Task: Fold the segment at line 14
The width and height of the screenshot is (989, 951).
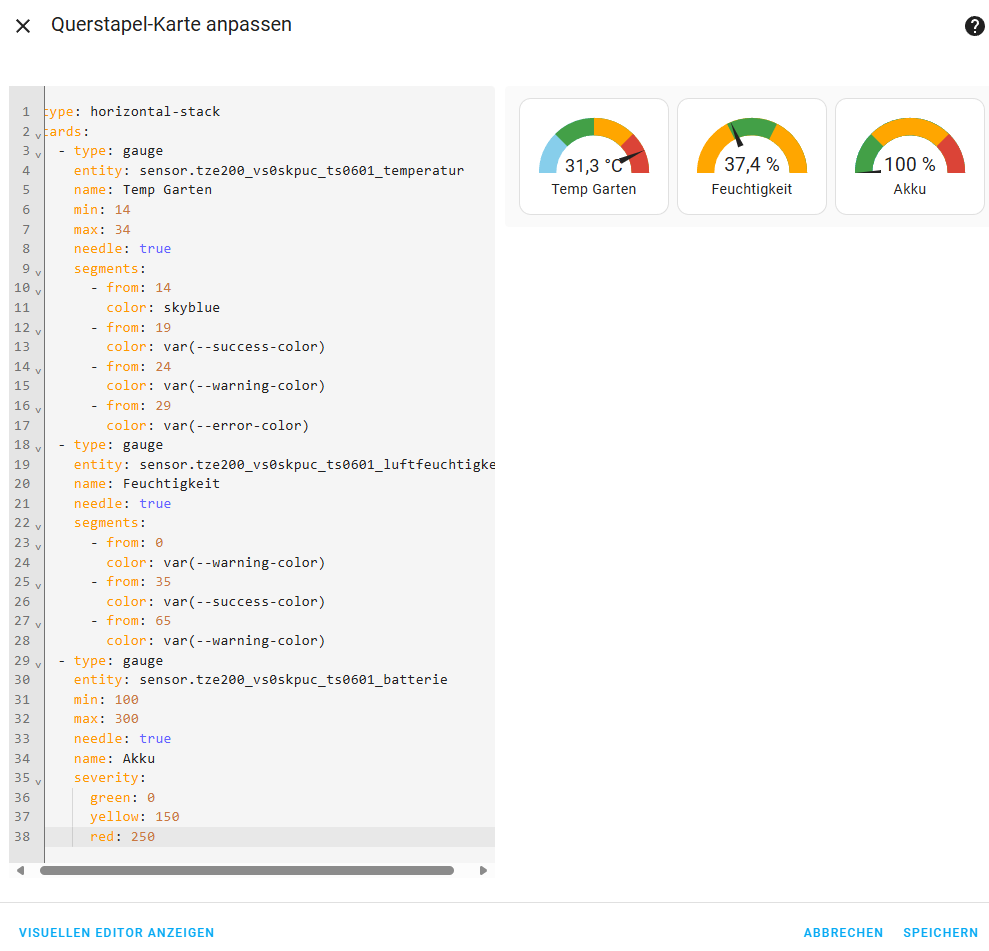Action: point(38,370)
